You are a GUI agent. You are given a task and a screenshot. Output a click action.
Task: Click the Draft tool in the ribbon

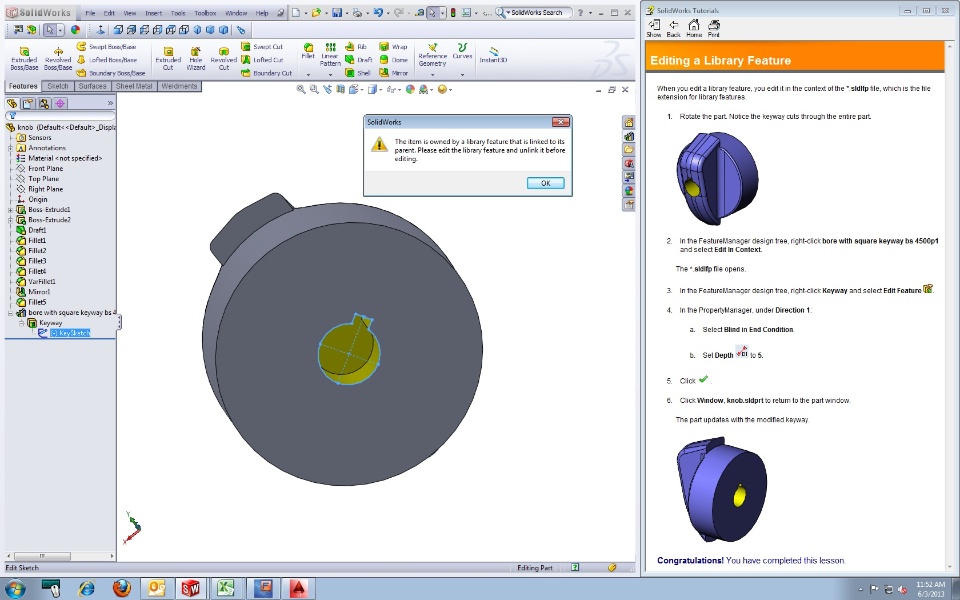point(359,60)
